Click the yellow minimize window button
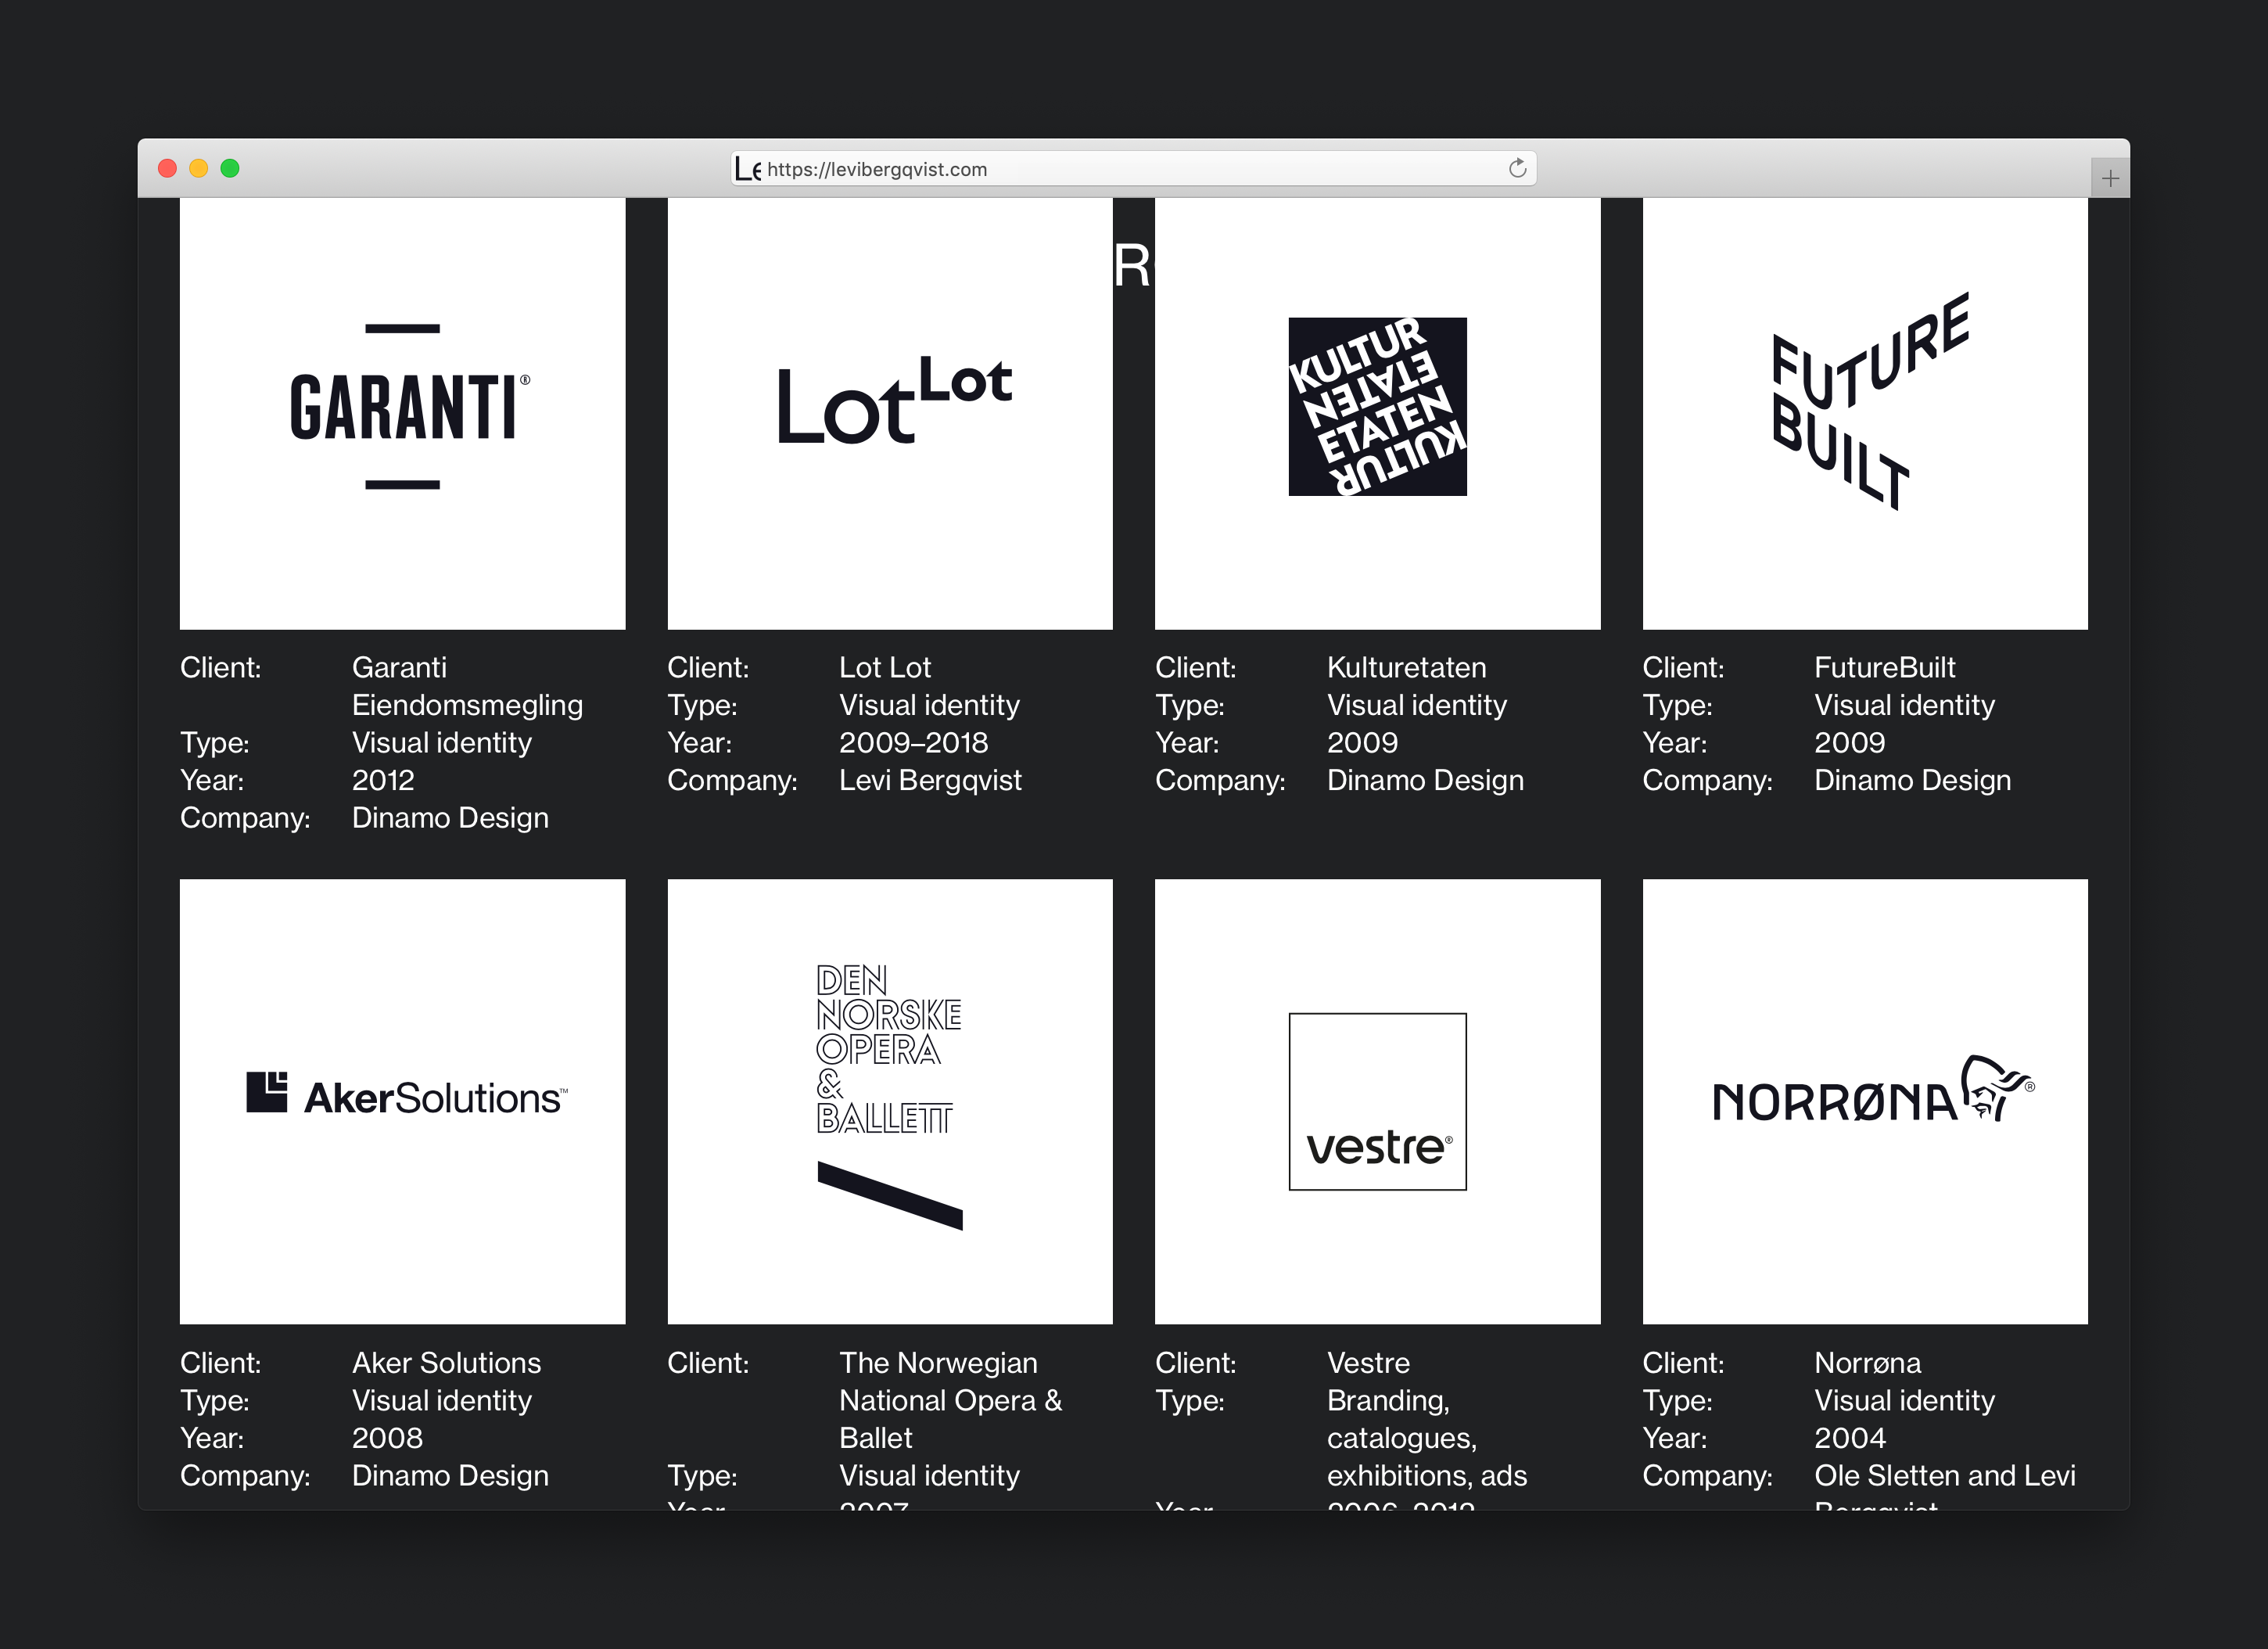 point(199,168)
